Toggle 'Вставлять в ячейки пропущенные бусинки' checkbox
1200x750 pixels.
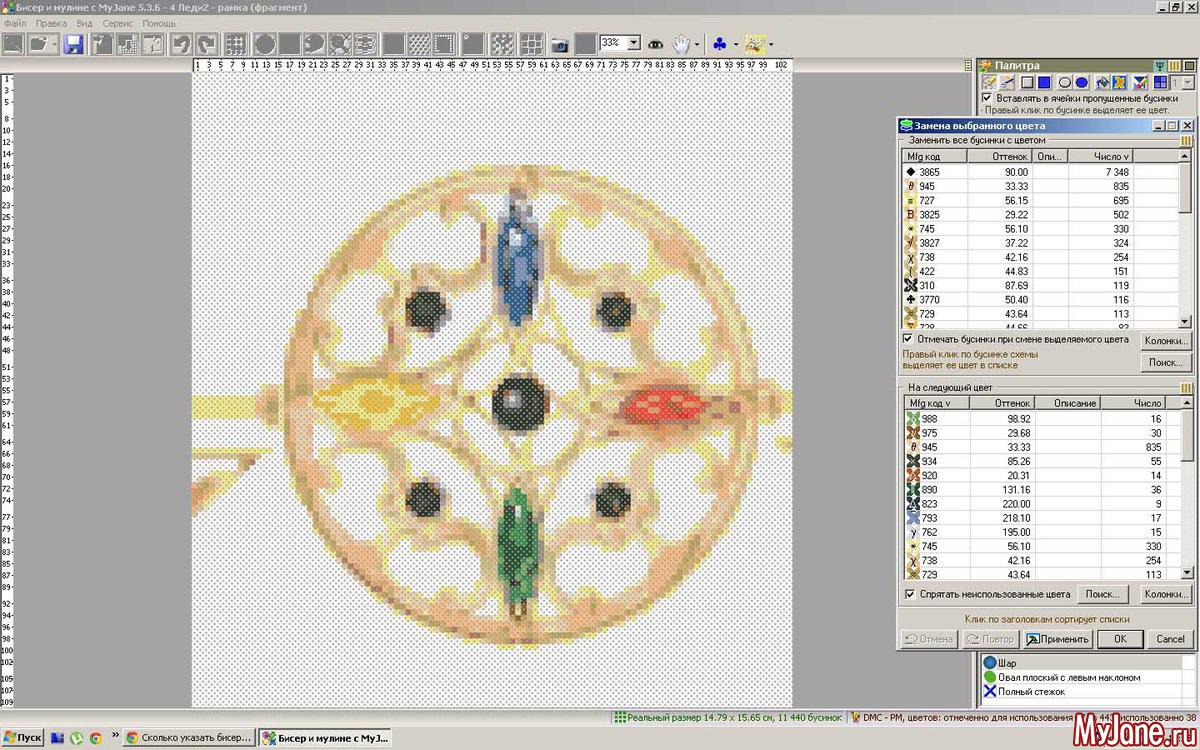click(987, 98)
